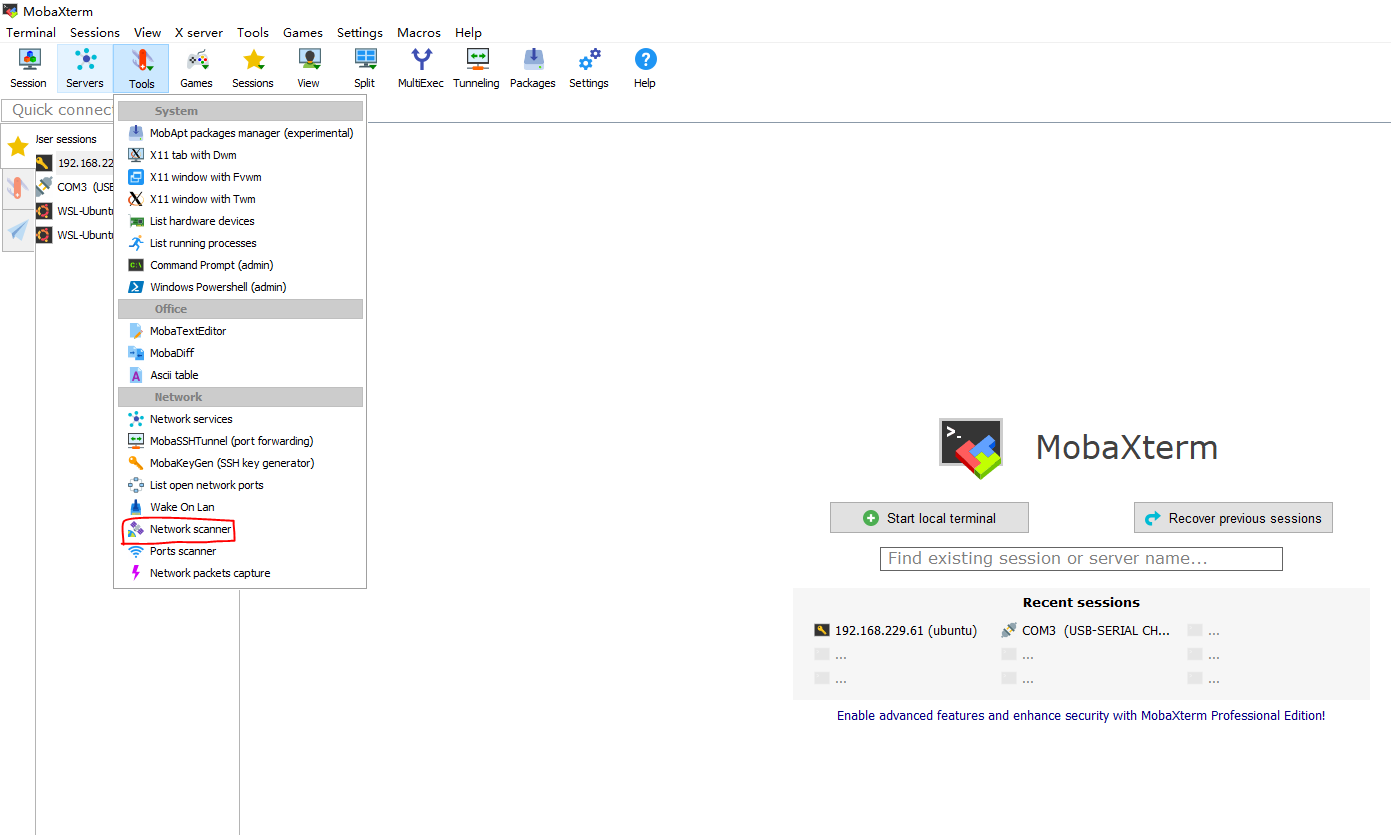
Task: Choose Wake On Lan
Action: (x=240, y=507)
